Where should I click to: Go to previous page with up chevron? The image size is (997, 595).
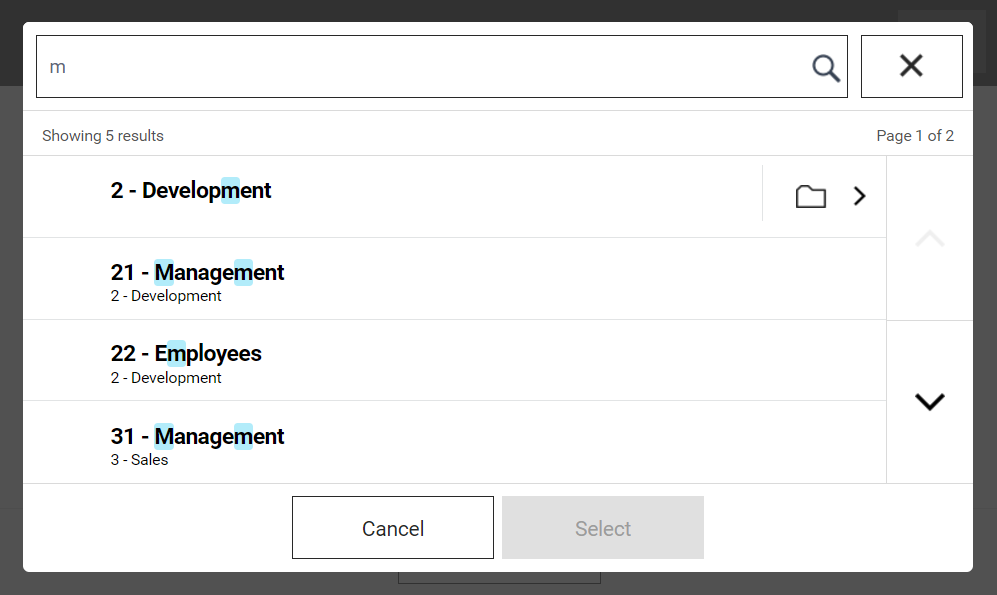pyautogui.click(x=930, y=238)
